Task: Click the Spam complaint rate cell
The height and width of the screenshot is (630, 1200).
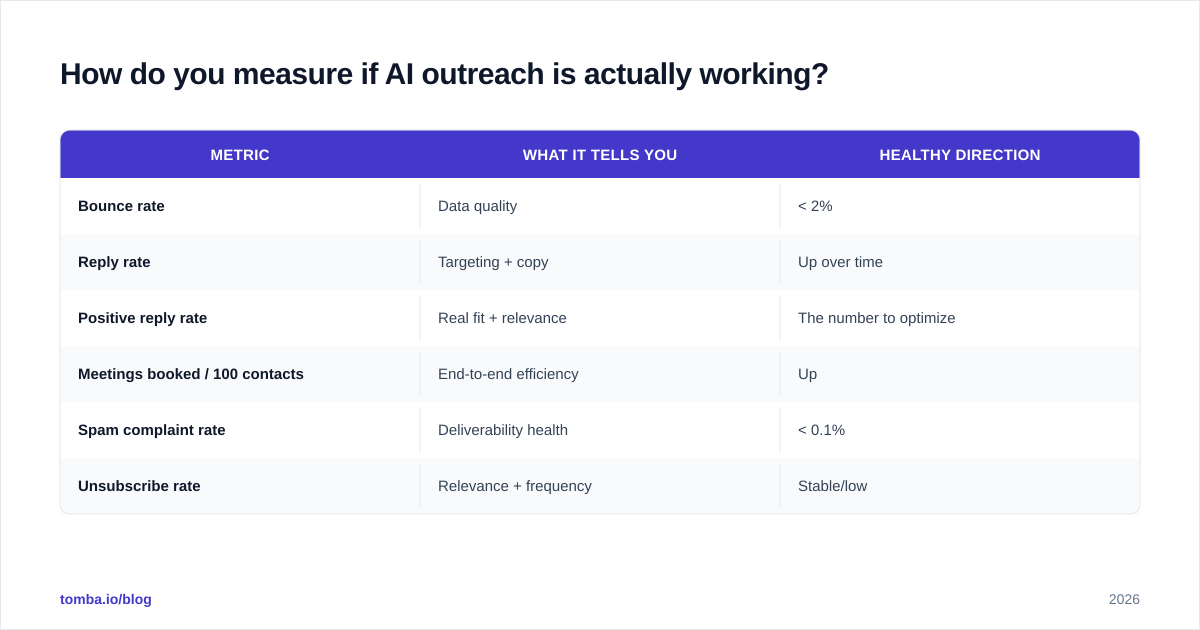Action: pyautogui.click(x=240, y=430)
